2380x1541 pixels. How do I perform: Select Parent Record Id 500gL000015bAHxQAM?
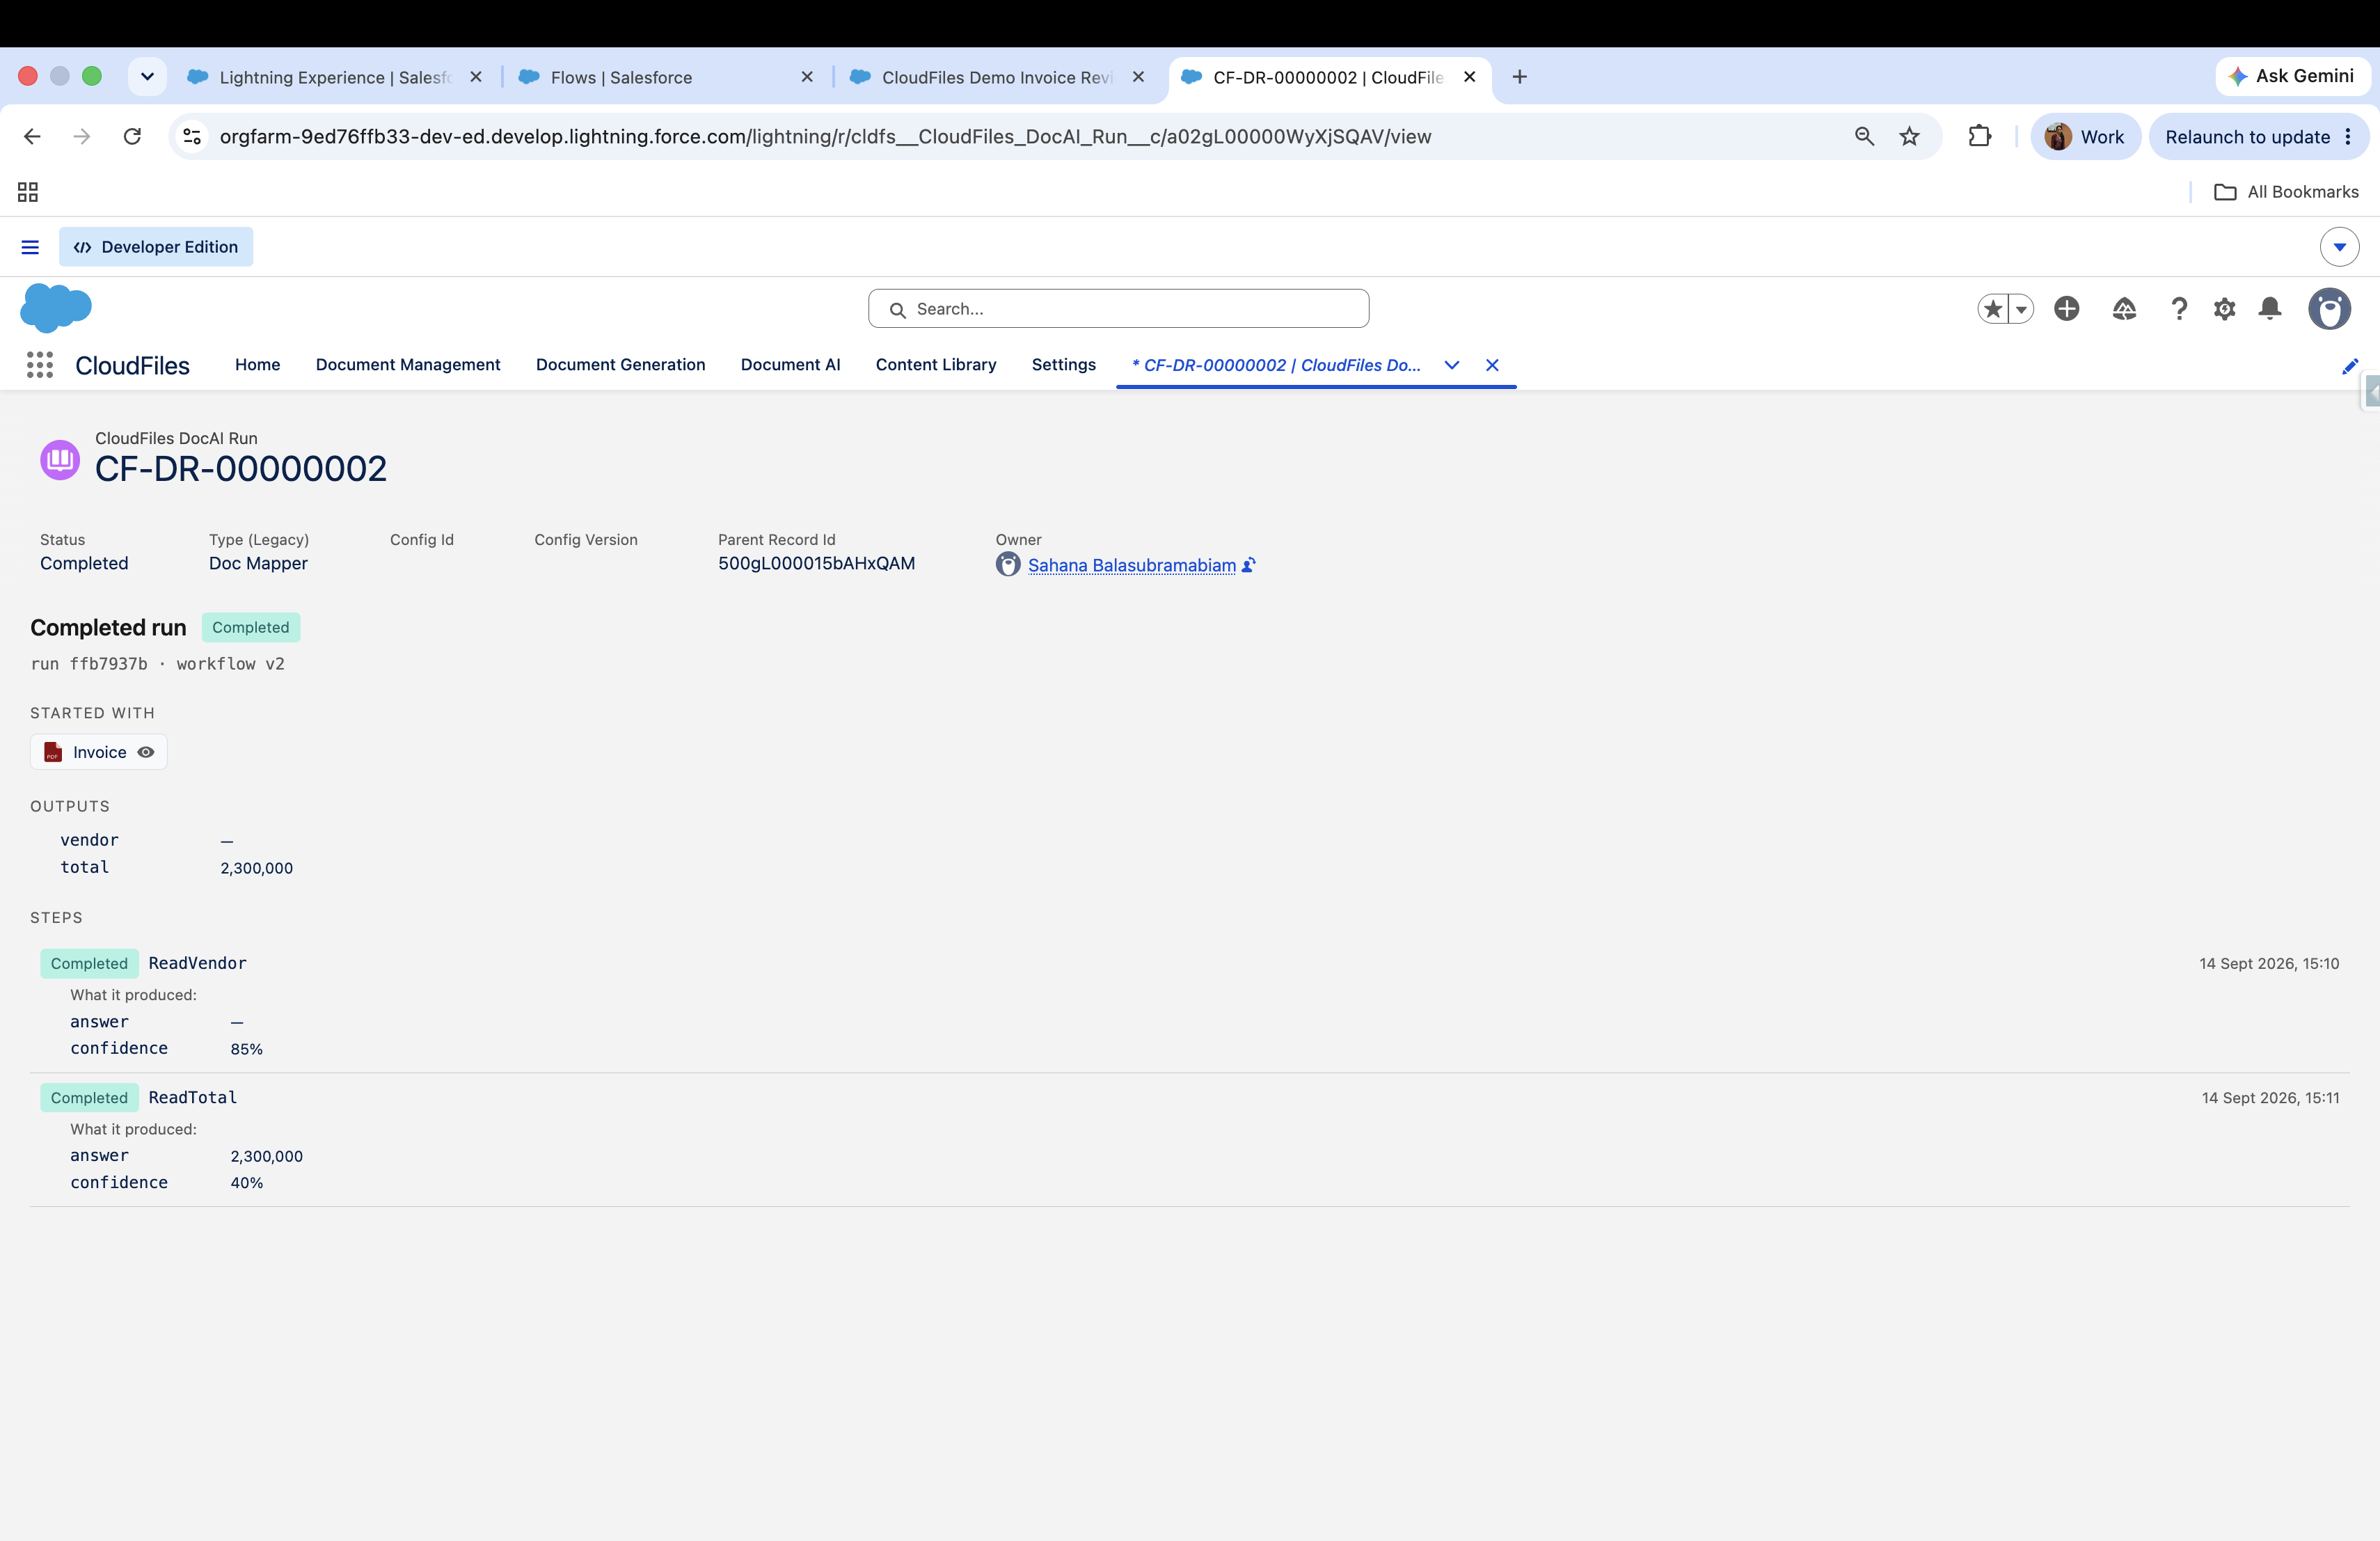[x=816, y=563]
